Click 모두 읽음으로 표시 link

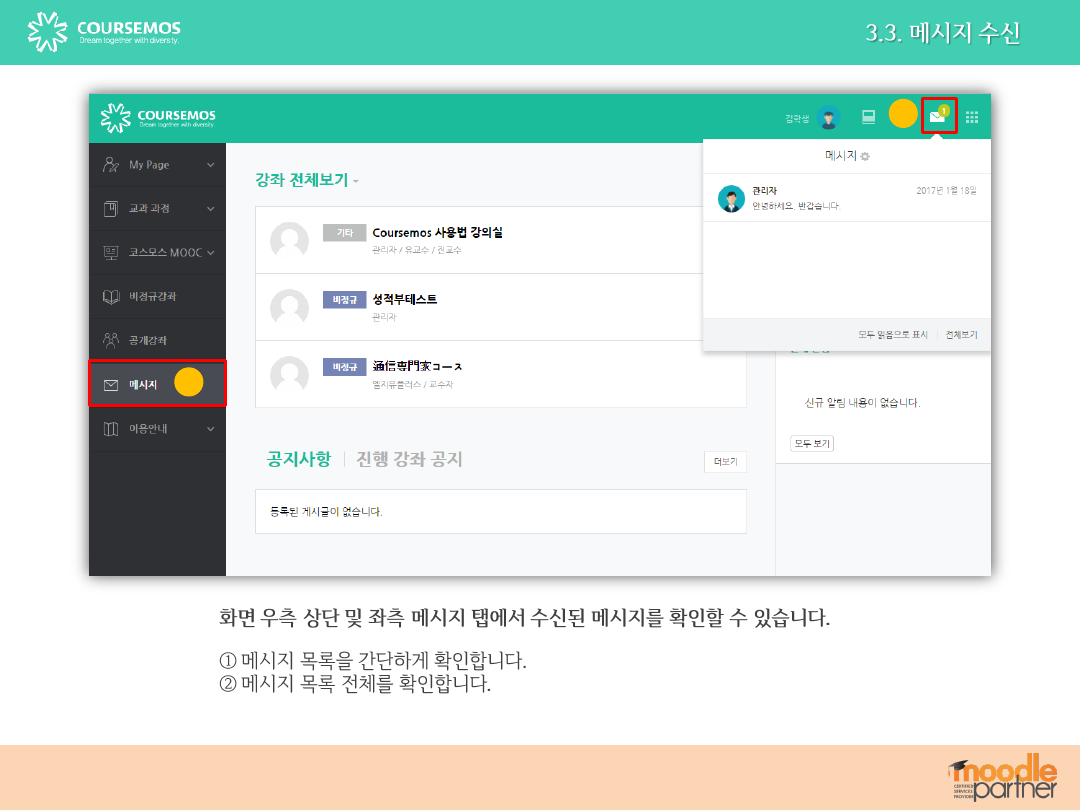(893, 335)
